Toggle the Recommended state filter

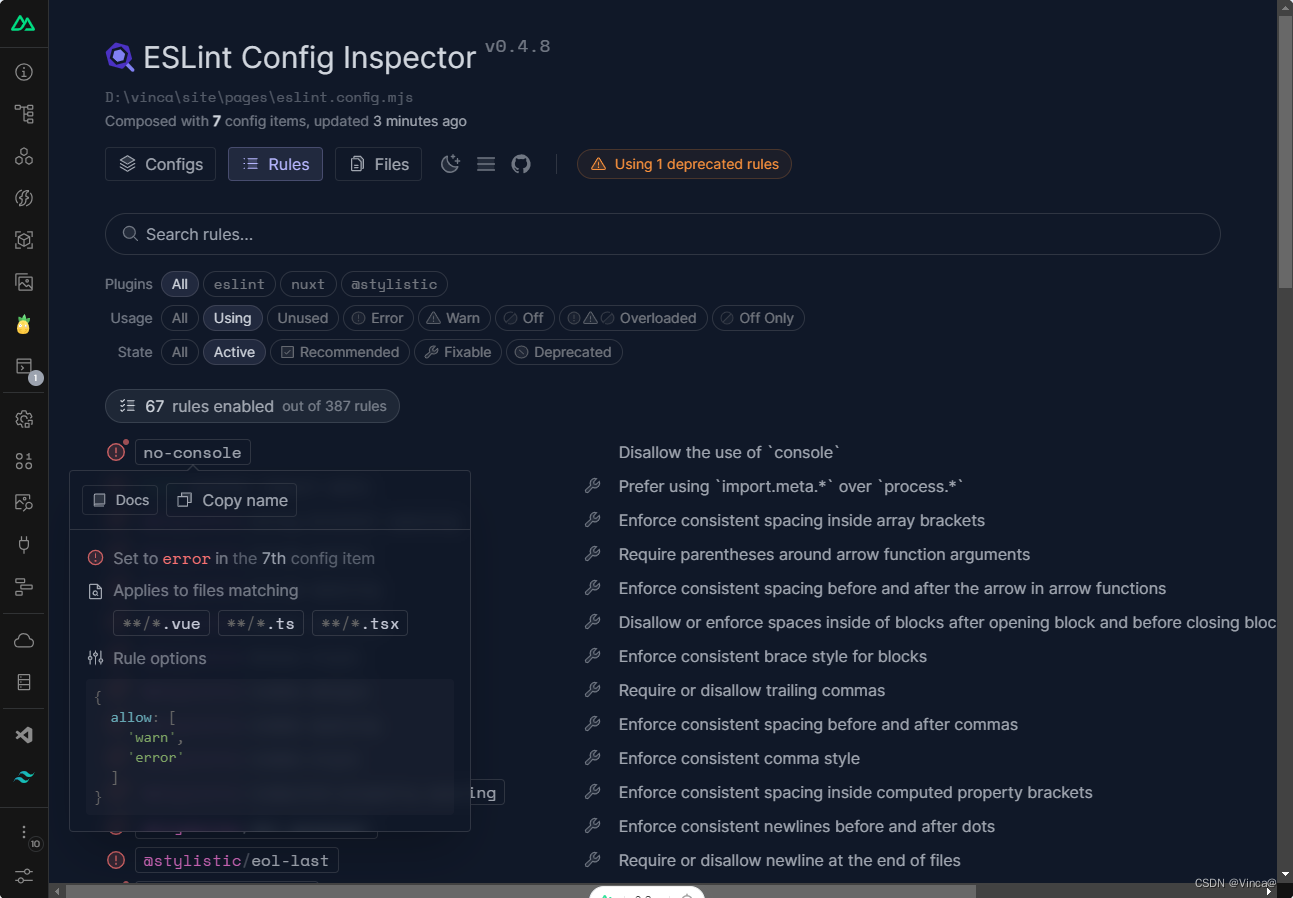340,352
